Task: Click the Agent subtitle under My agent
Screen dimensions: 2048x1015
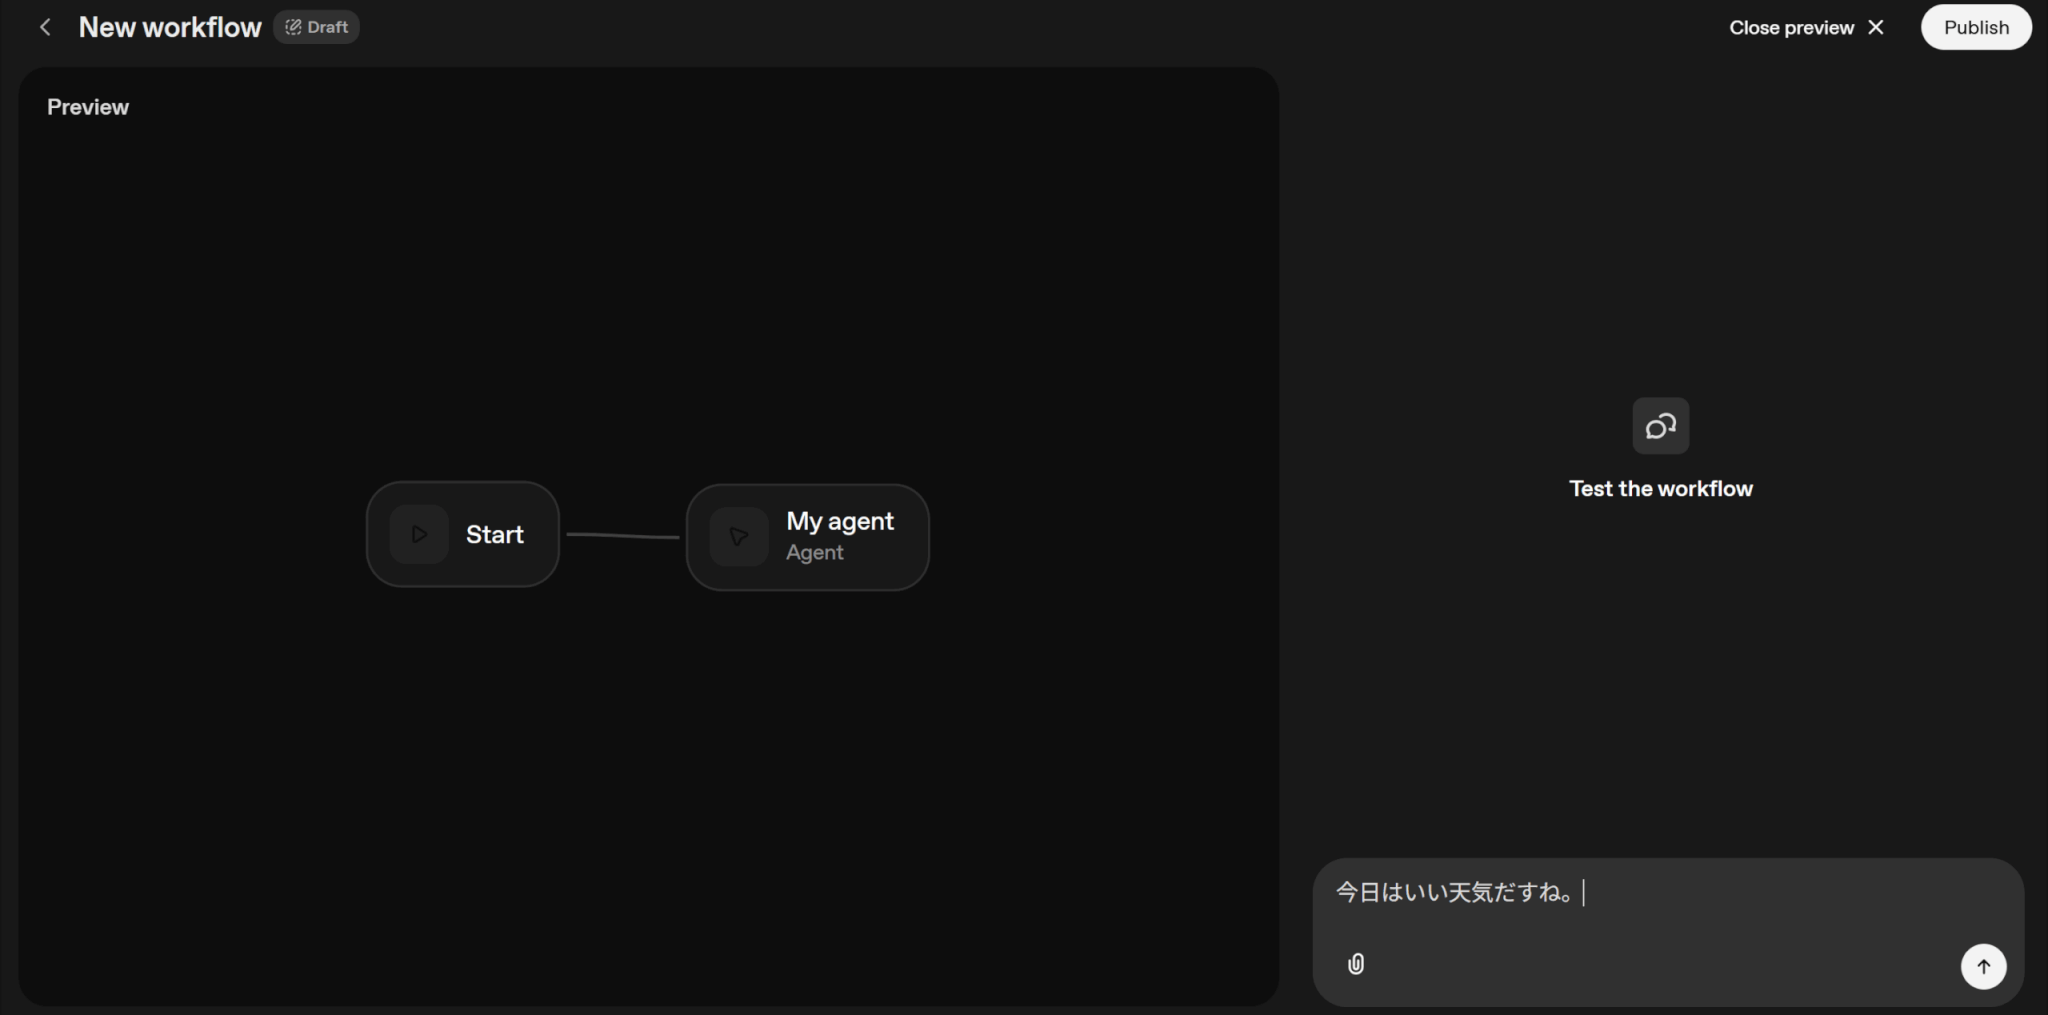Action: pos(814,552)
